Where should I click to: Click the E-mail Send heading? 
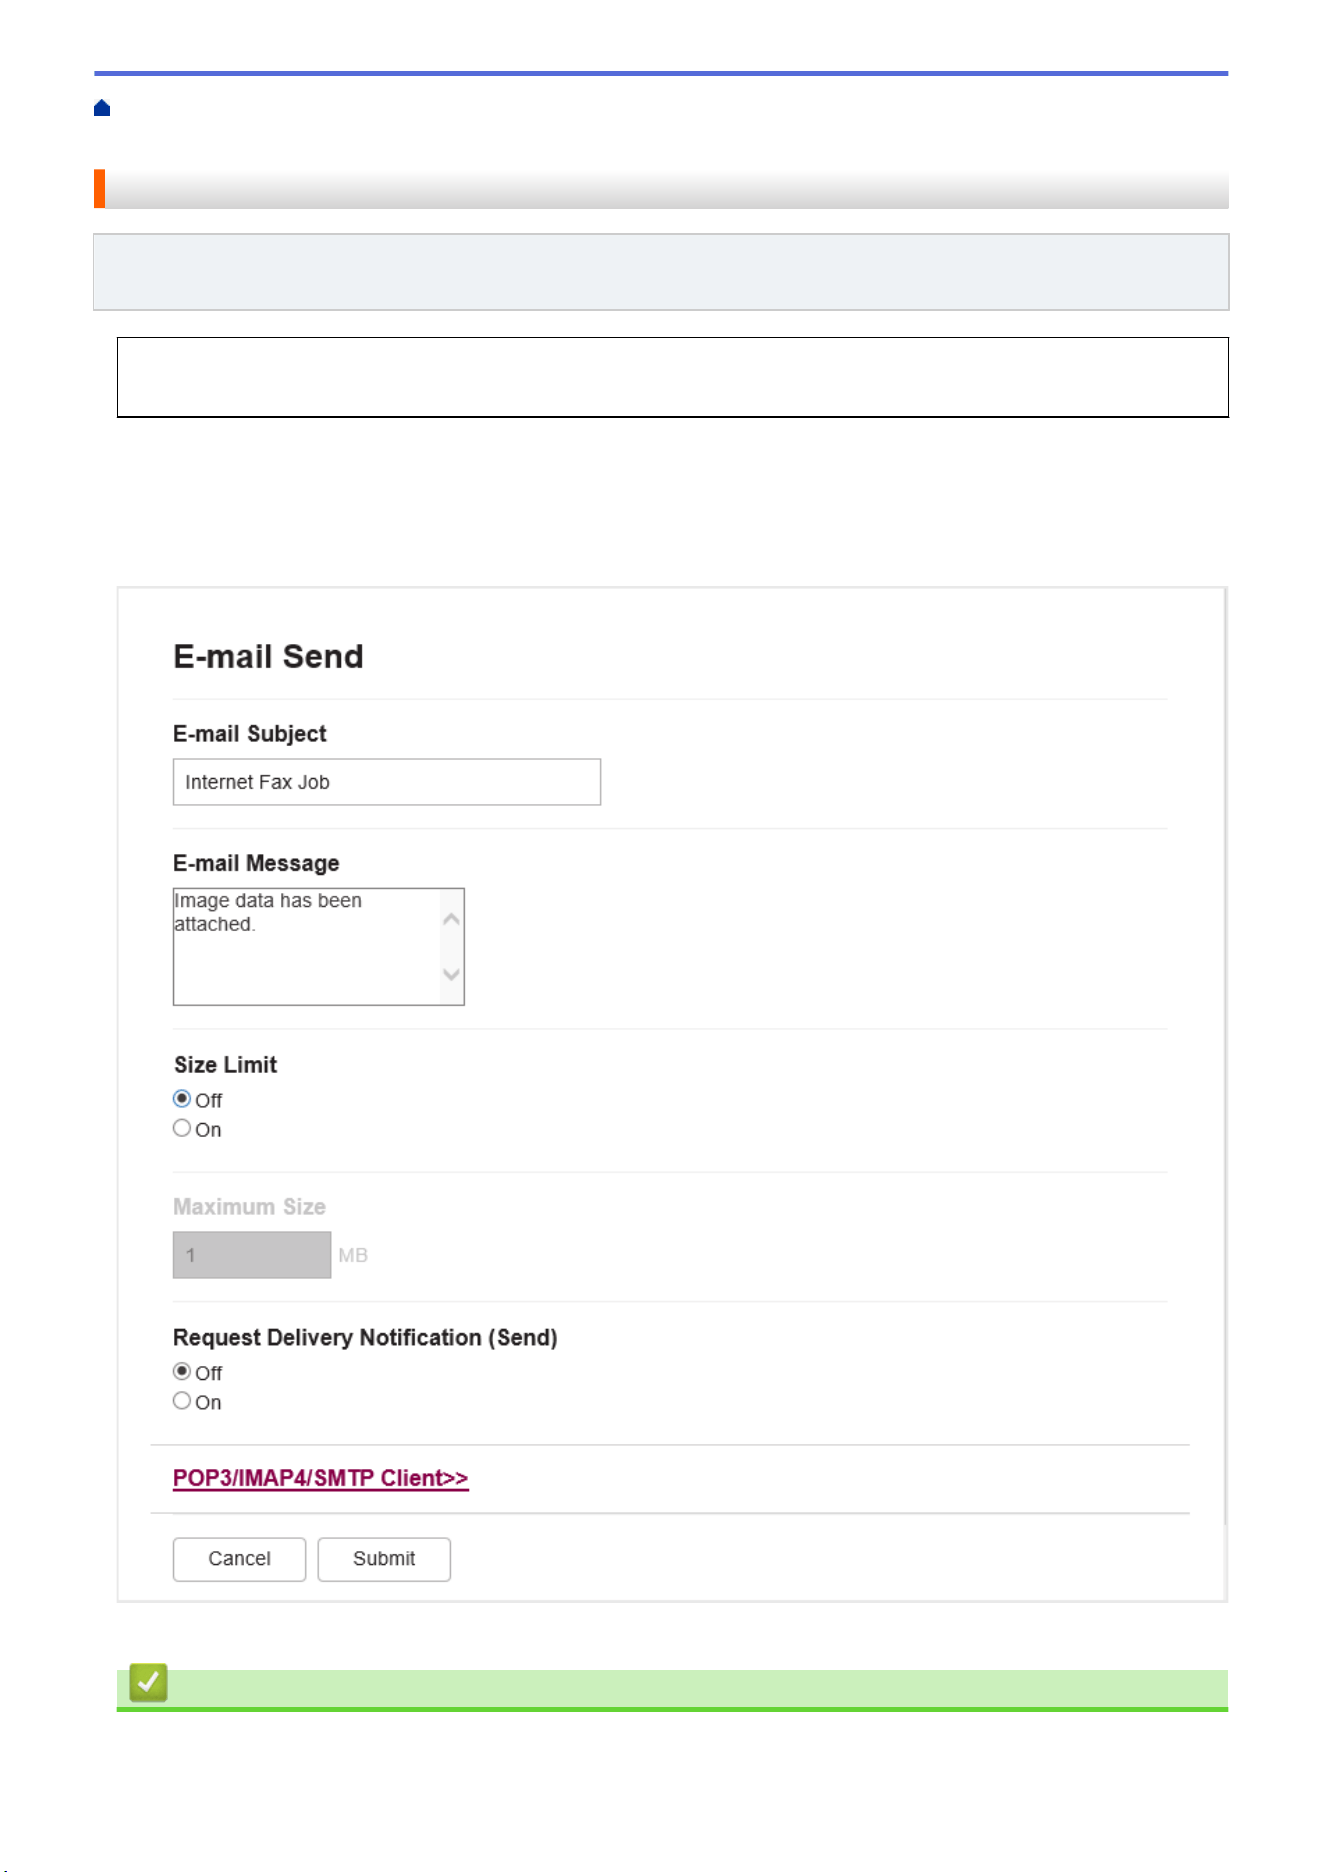pos(268,657)
